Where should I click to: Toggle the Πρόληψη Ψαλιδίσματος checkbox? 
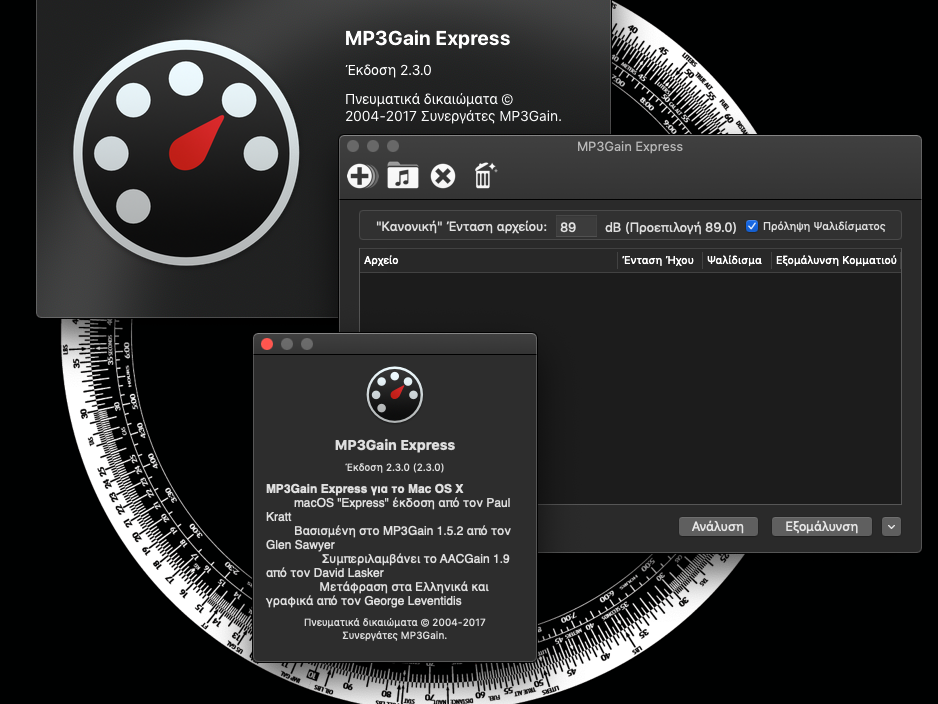click(752, 226)
